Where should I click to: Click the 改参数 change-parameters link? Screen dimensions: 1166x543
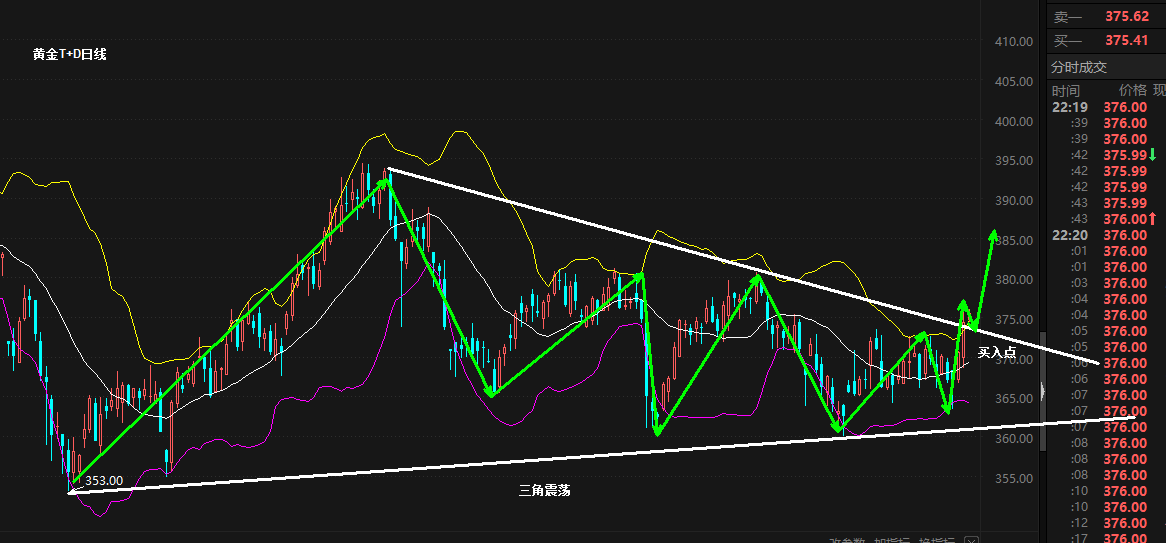(x=848, y=541)
